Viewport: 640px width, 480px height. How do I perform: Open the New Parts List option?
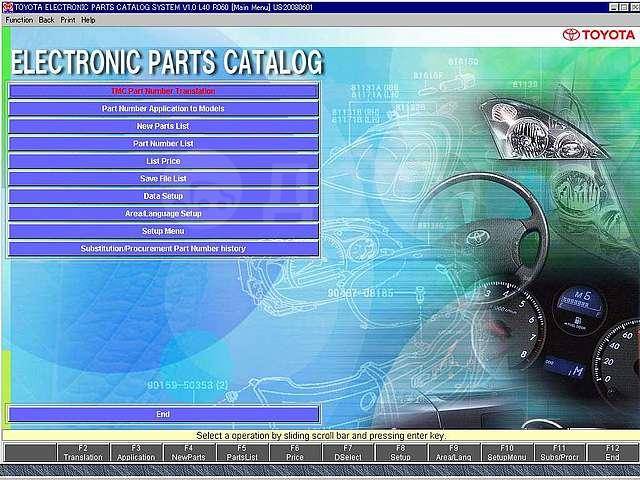click(163, 126)
